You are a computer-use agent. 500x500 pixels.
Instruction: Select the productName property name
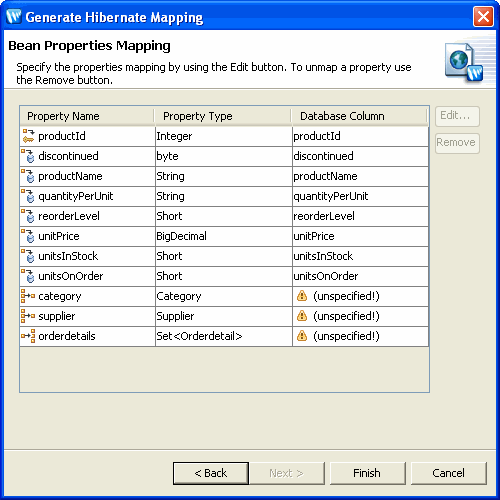tap(70, 176)
